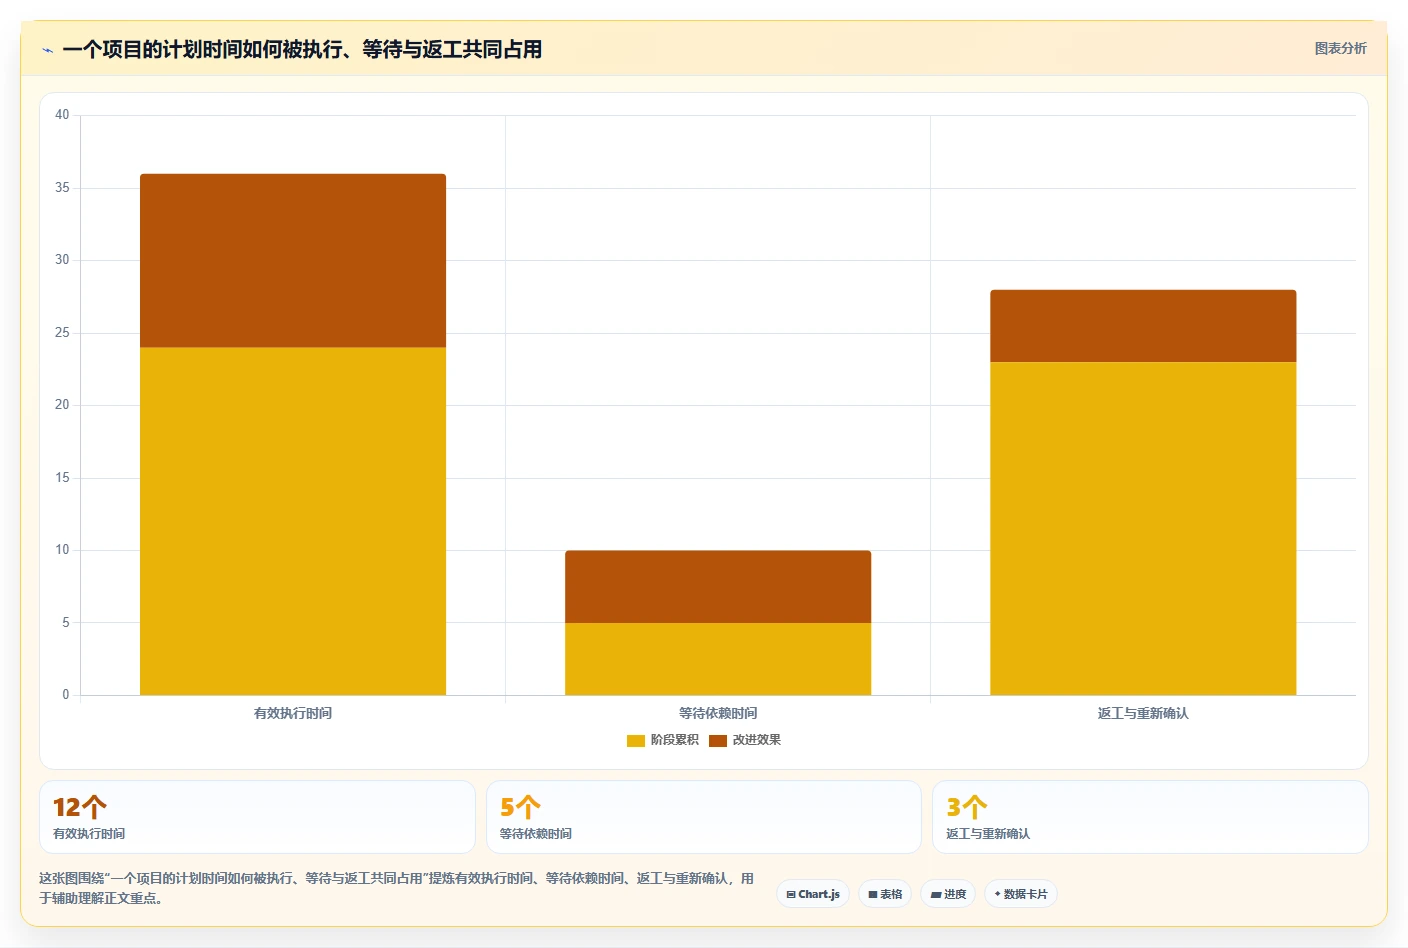Viewport: 1408px width, 948px height.
Task: Click the y-axis value 35
Action: point(62,188)
